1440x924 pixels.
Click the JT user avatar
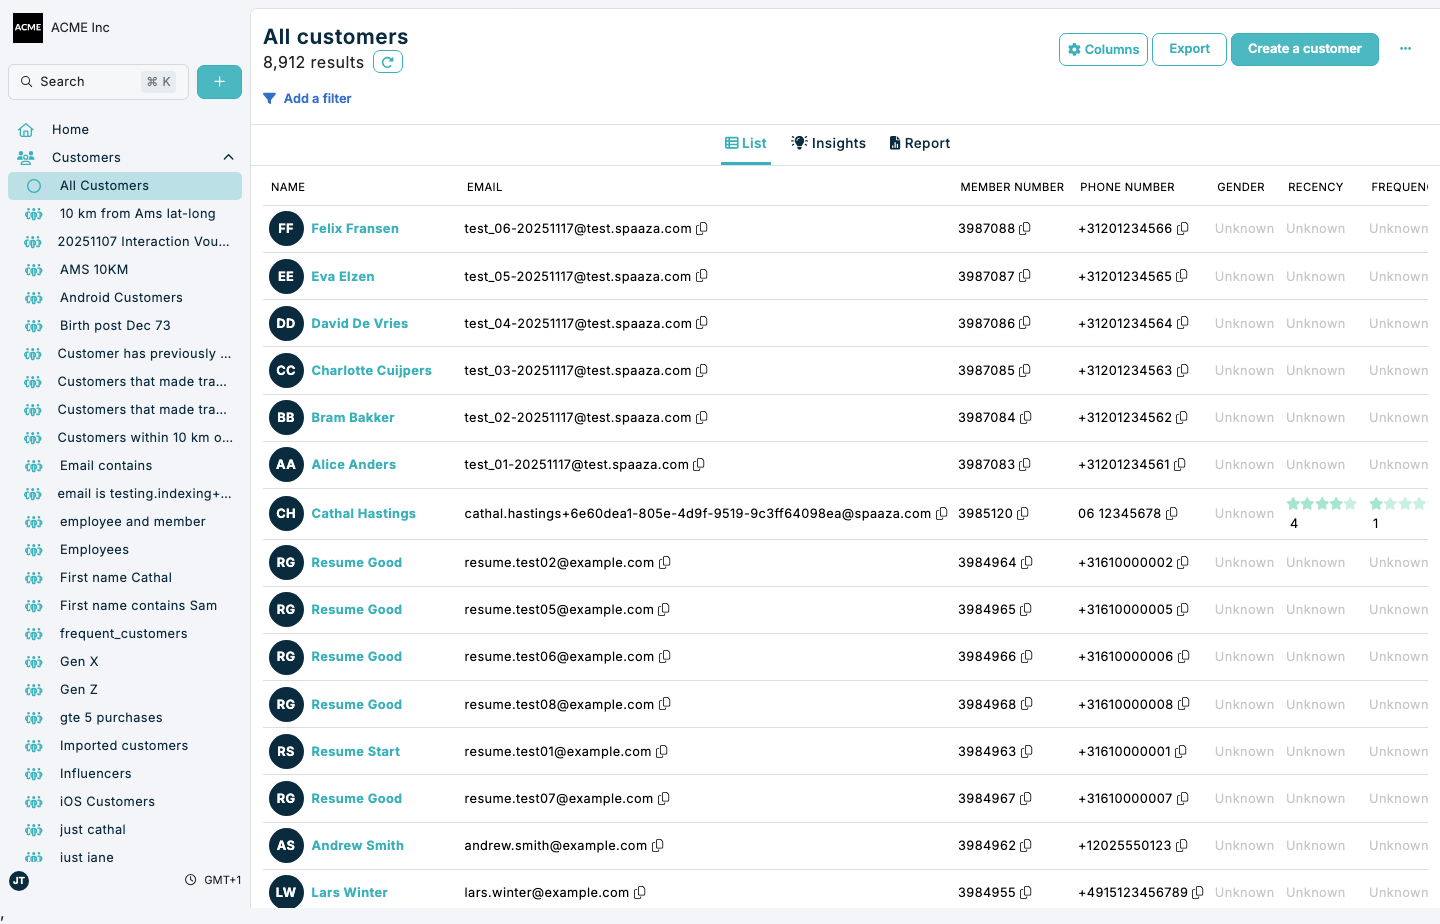click(x=19, y=881)
